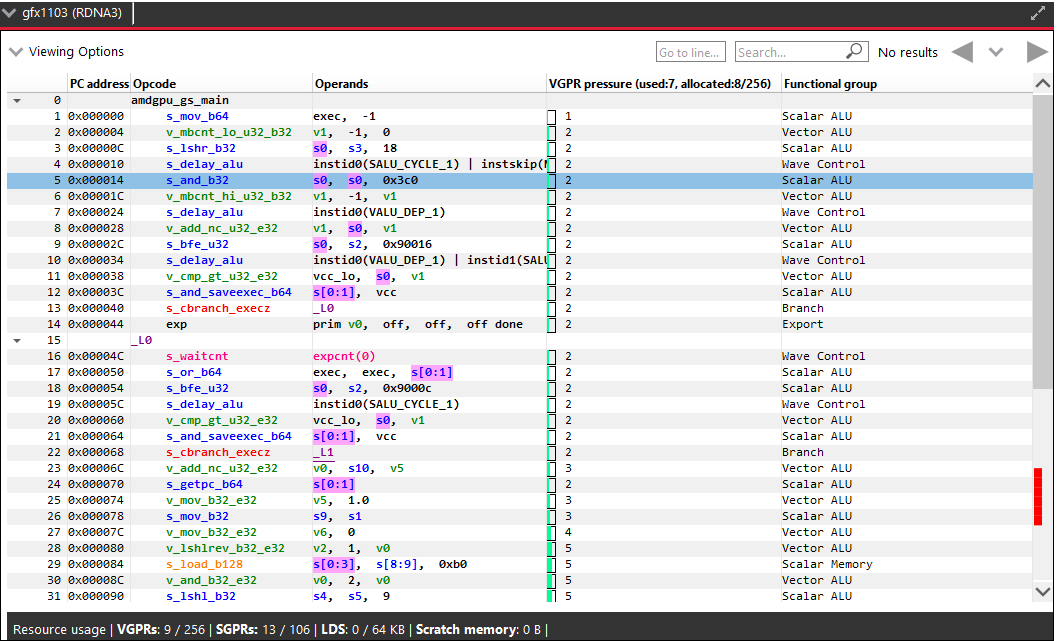Click inside the Search field

790,51
